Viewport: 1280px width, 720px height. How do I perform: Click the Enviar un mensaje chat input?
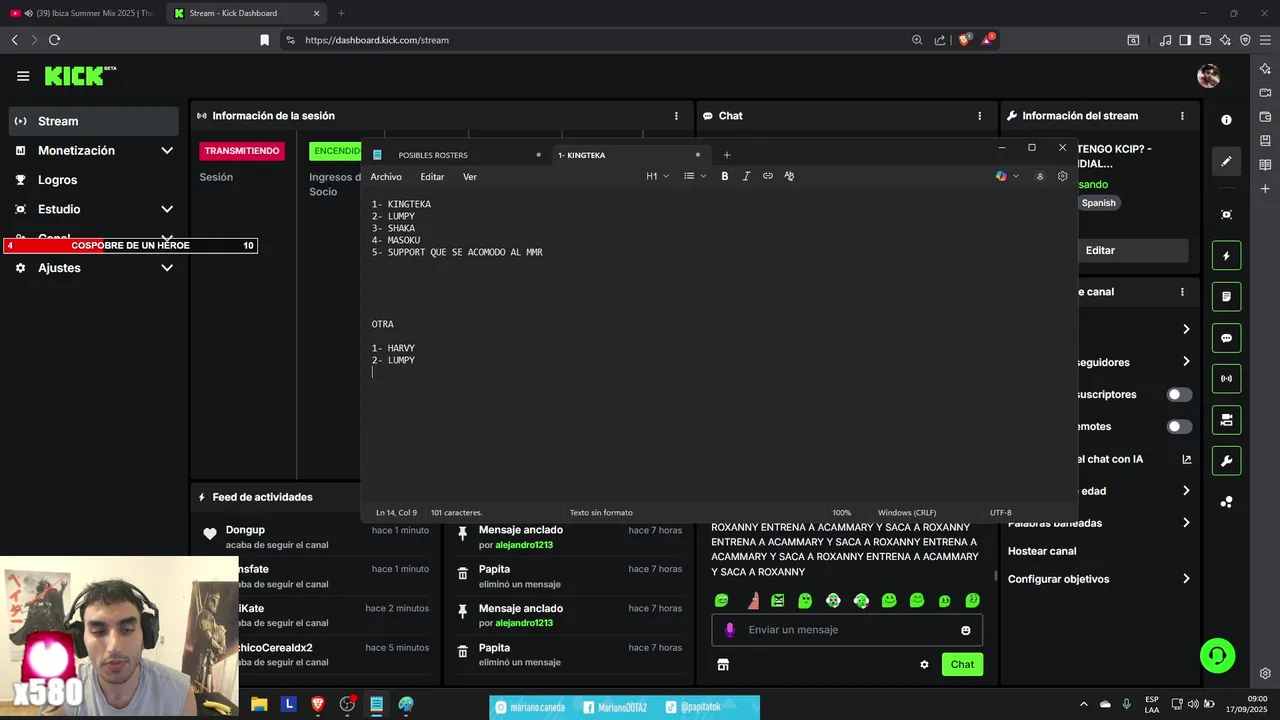(847, 630)
